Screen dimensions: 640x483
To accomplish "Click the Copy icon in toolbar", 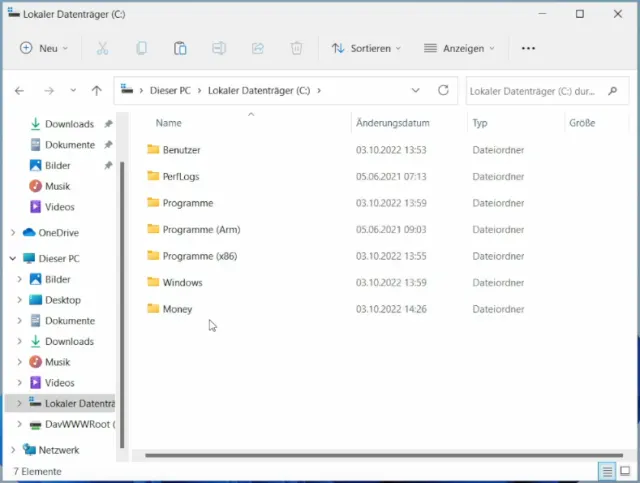I will (141, 48).
